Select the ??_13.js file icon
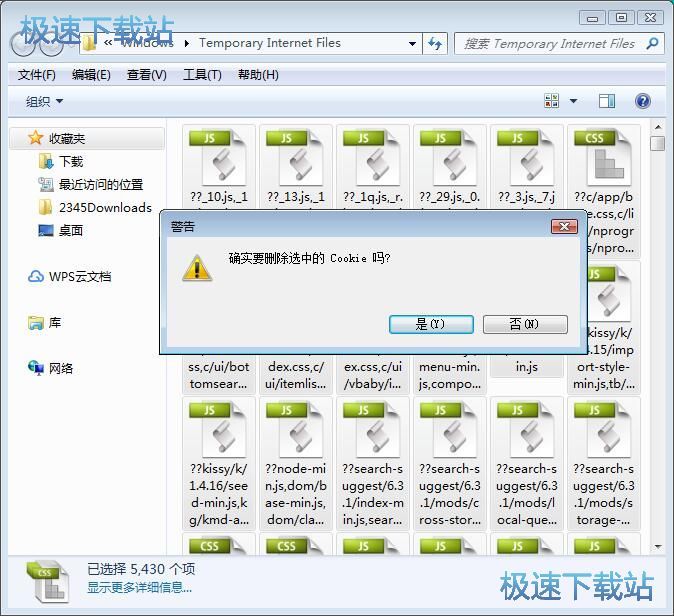Viewport: 674px width, 616px height. click(x=294, y=158)
